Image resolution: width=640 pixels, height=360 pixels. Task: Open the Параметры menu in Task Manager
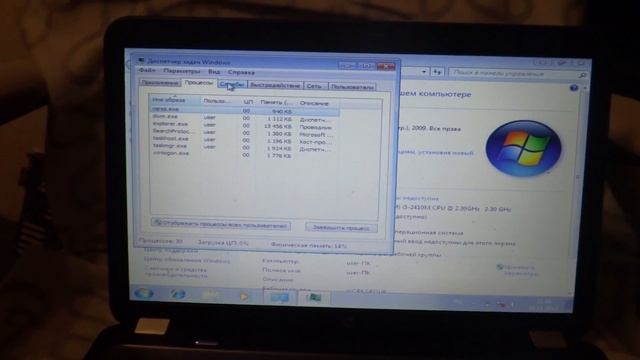[x=182, y=71]
